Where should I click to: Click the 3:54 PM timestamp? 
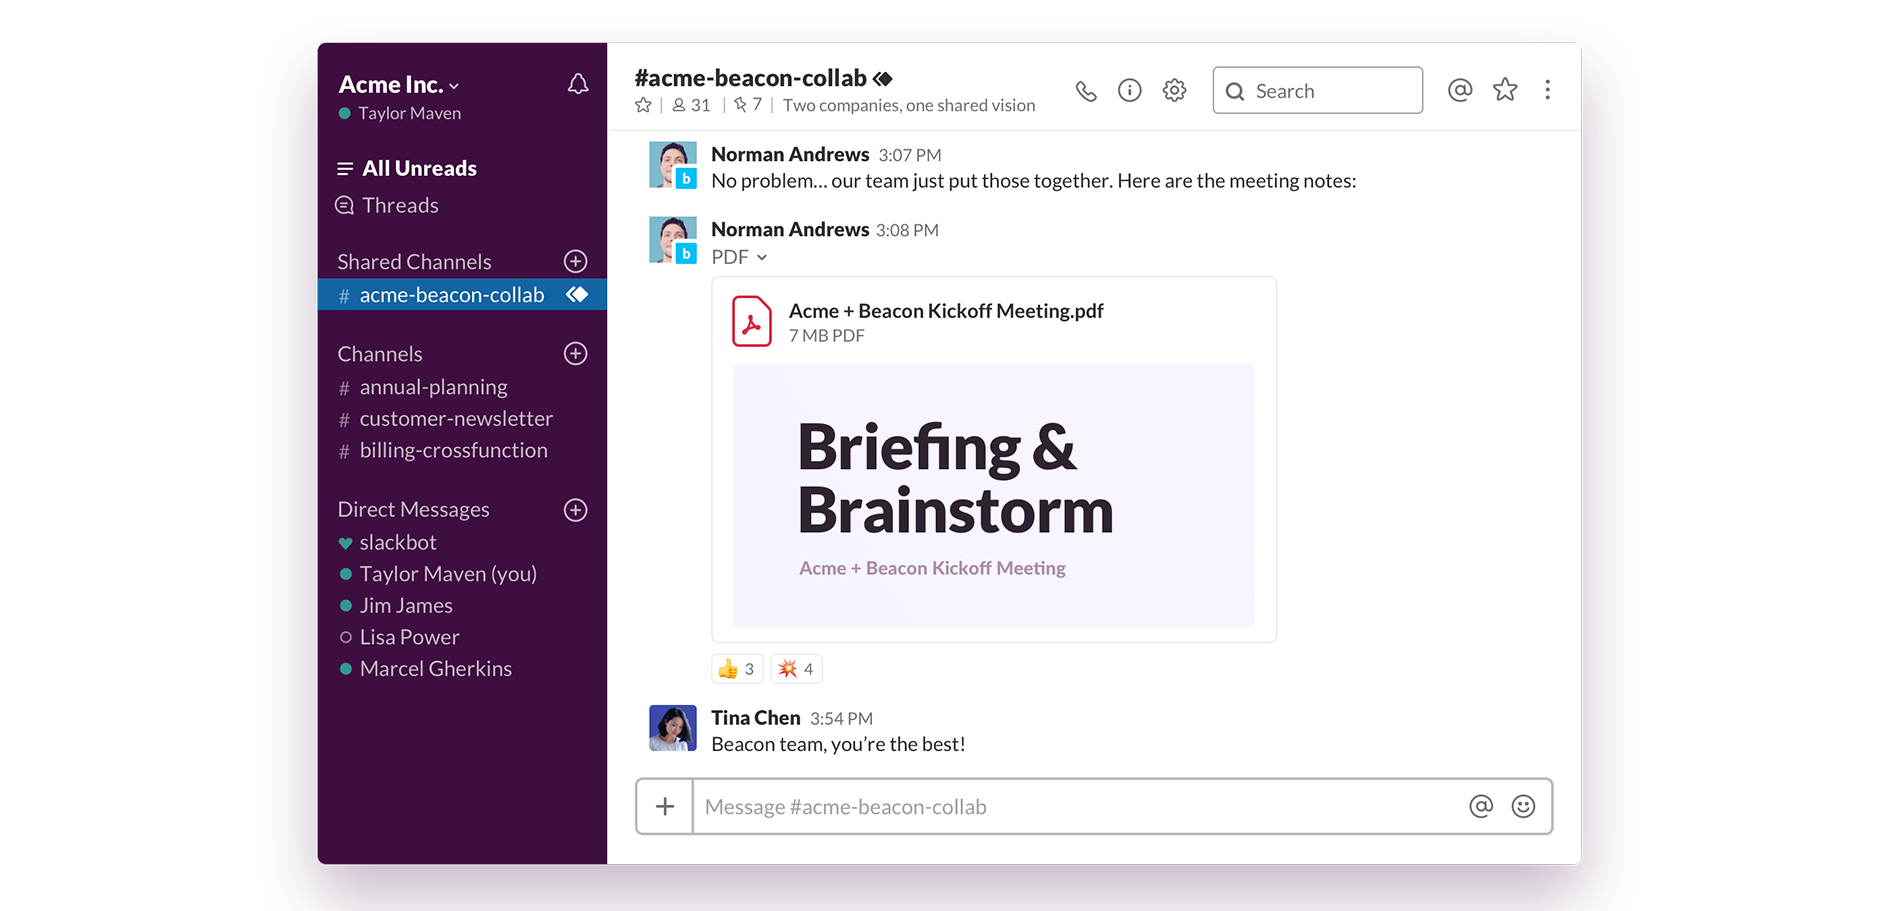(841, 719)
